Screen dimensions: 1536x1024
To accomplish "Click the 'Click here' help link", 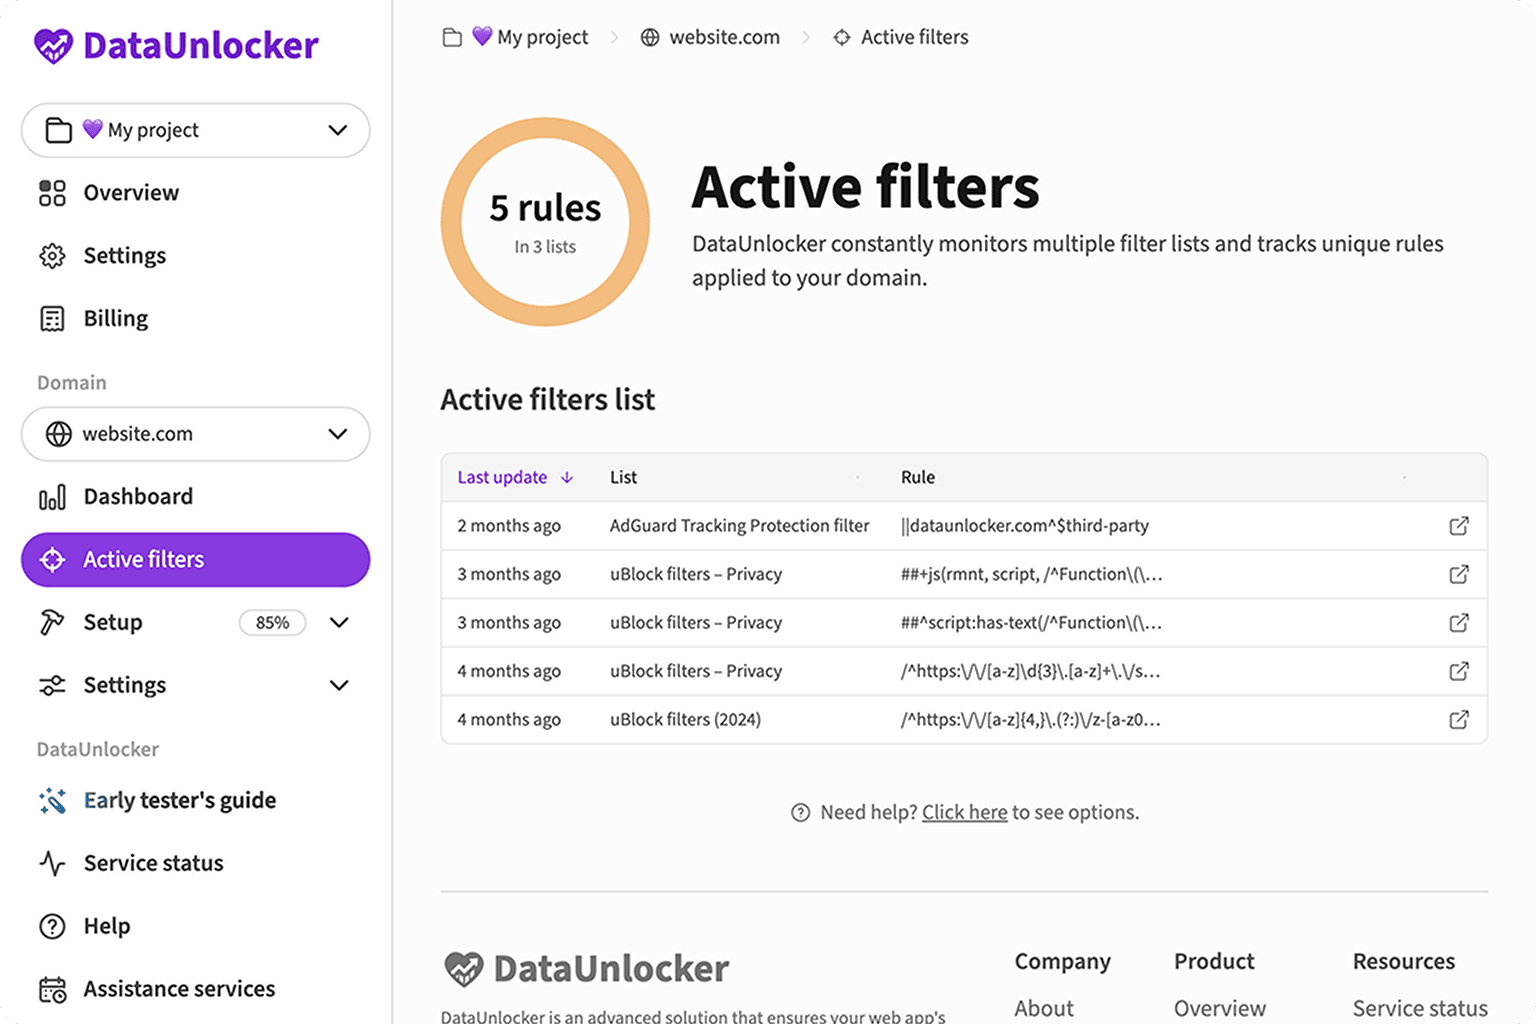I will point(964,812).
